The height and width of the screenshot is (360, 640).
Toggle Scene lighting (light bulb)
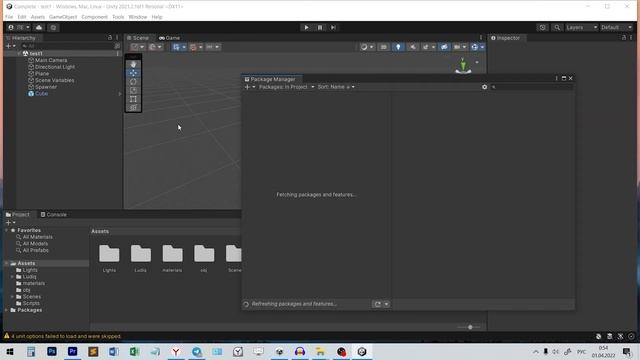tap(398, 47)
